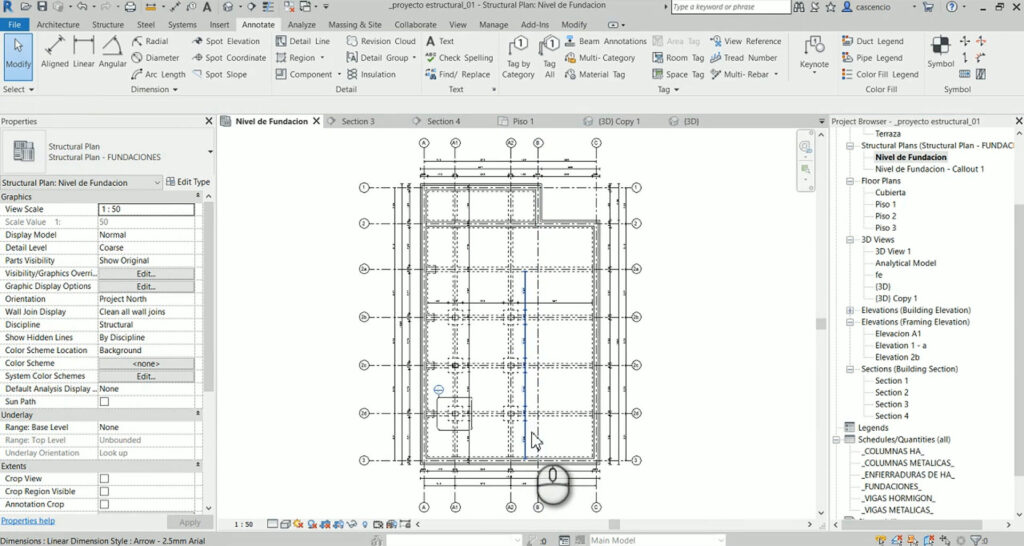Select the Aligned dimension tool
1024x546 pixels.
55,51
